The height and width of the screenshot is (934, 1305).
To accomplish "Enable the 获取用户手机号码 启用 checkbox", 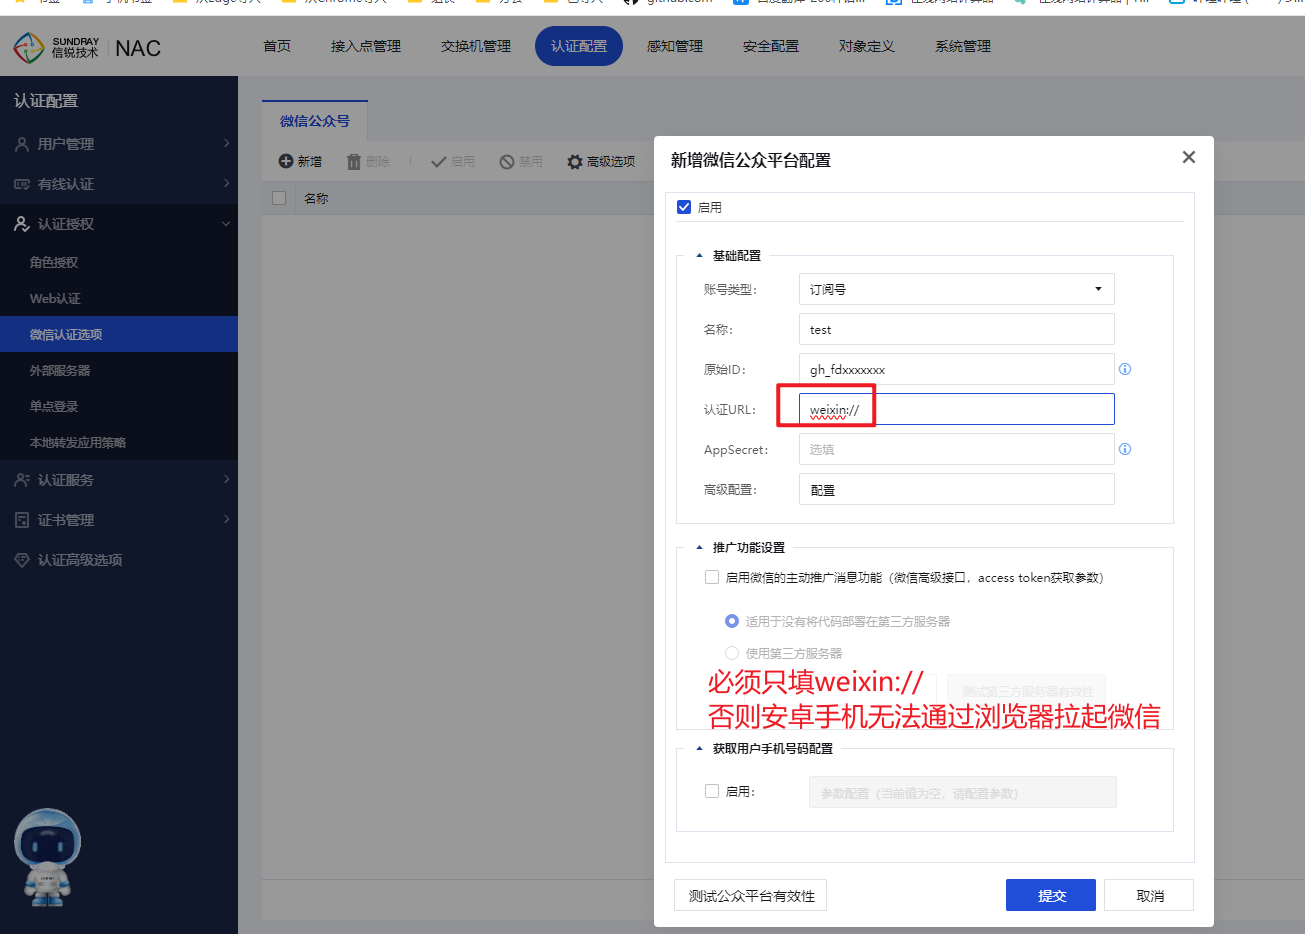I will pyautogui.click(x=712, y=791).
